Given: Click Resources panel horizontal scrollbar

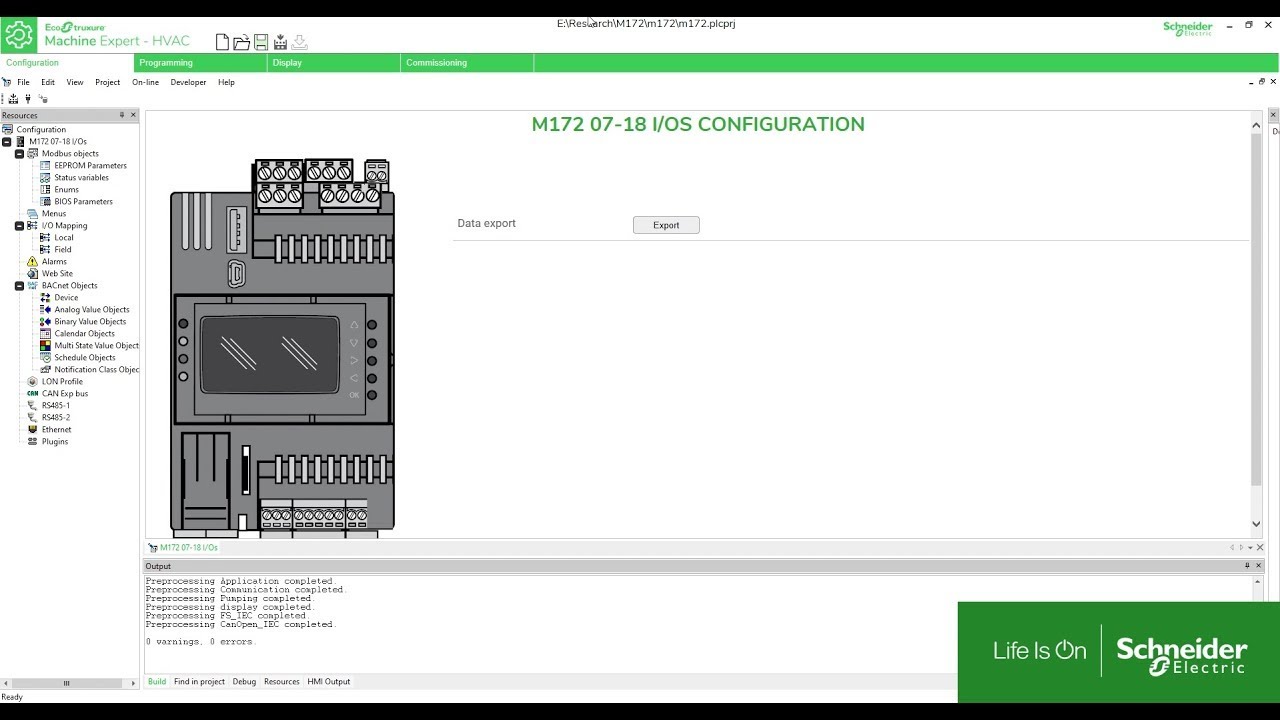Looking at the screenshot, I should [67, 684].
